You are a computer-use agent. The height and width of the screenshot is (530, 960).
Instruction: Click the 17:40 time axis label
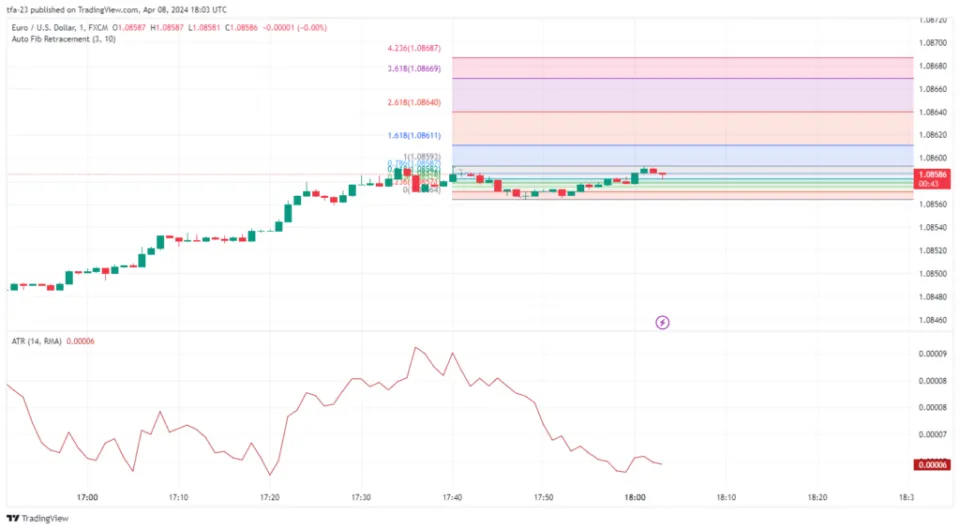[x=452, y=497]
